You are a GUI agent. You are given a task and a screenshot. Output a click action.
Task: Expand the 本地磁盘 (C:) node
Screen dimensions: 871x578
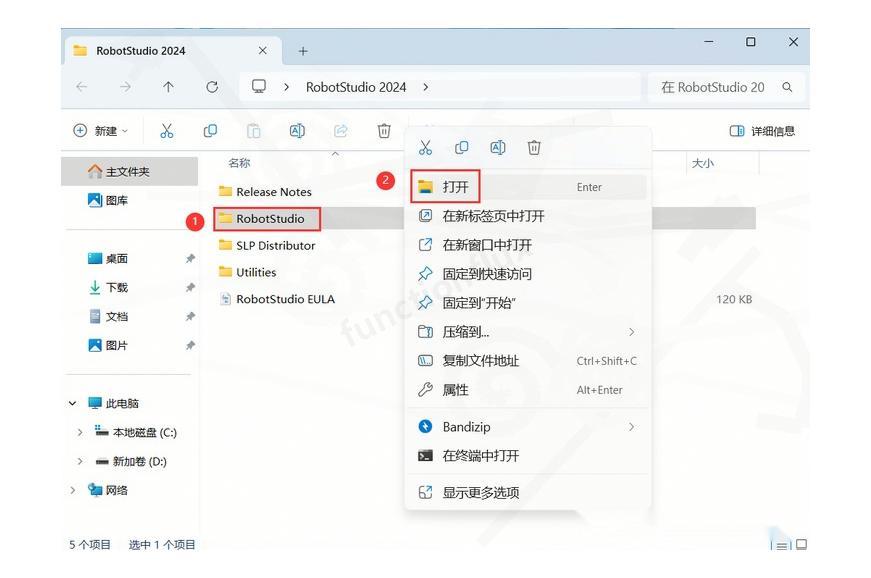coord(80,432)
